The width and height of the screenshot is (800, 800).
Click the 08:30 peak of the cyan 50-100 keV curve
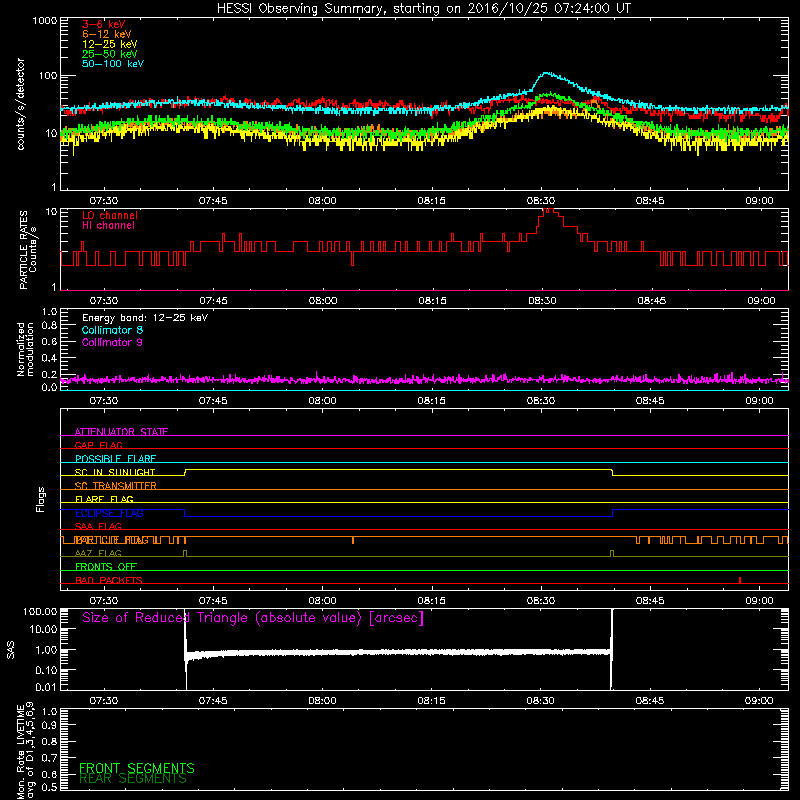click(x=546, y=74)
